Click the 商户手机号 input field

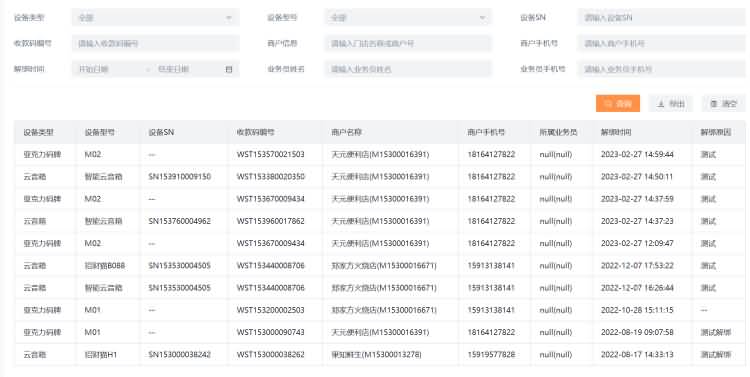tap(661, 44)
